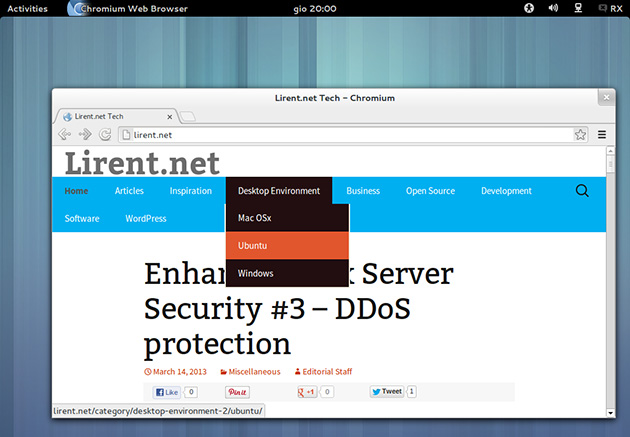Viewport: 630px width, 437px height.
Task: Open Activities overview
Action: [27, 8]
